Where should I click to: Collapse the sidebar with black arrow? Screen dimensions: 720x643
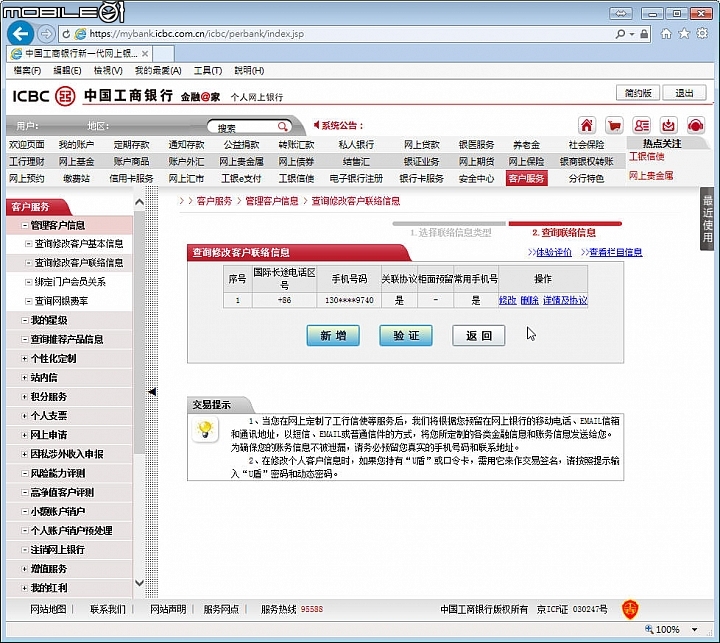[152, 392]
